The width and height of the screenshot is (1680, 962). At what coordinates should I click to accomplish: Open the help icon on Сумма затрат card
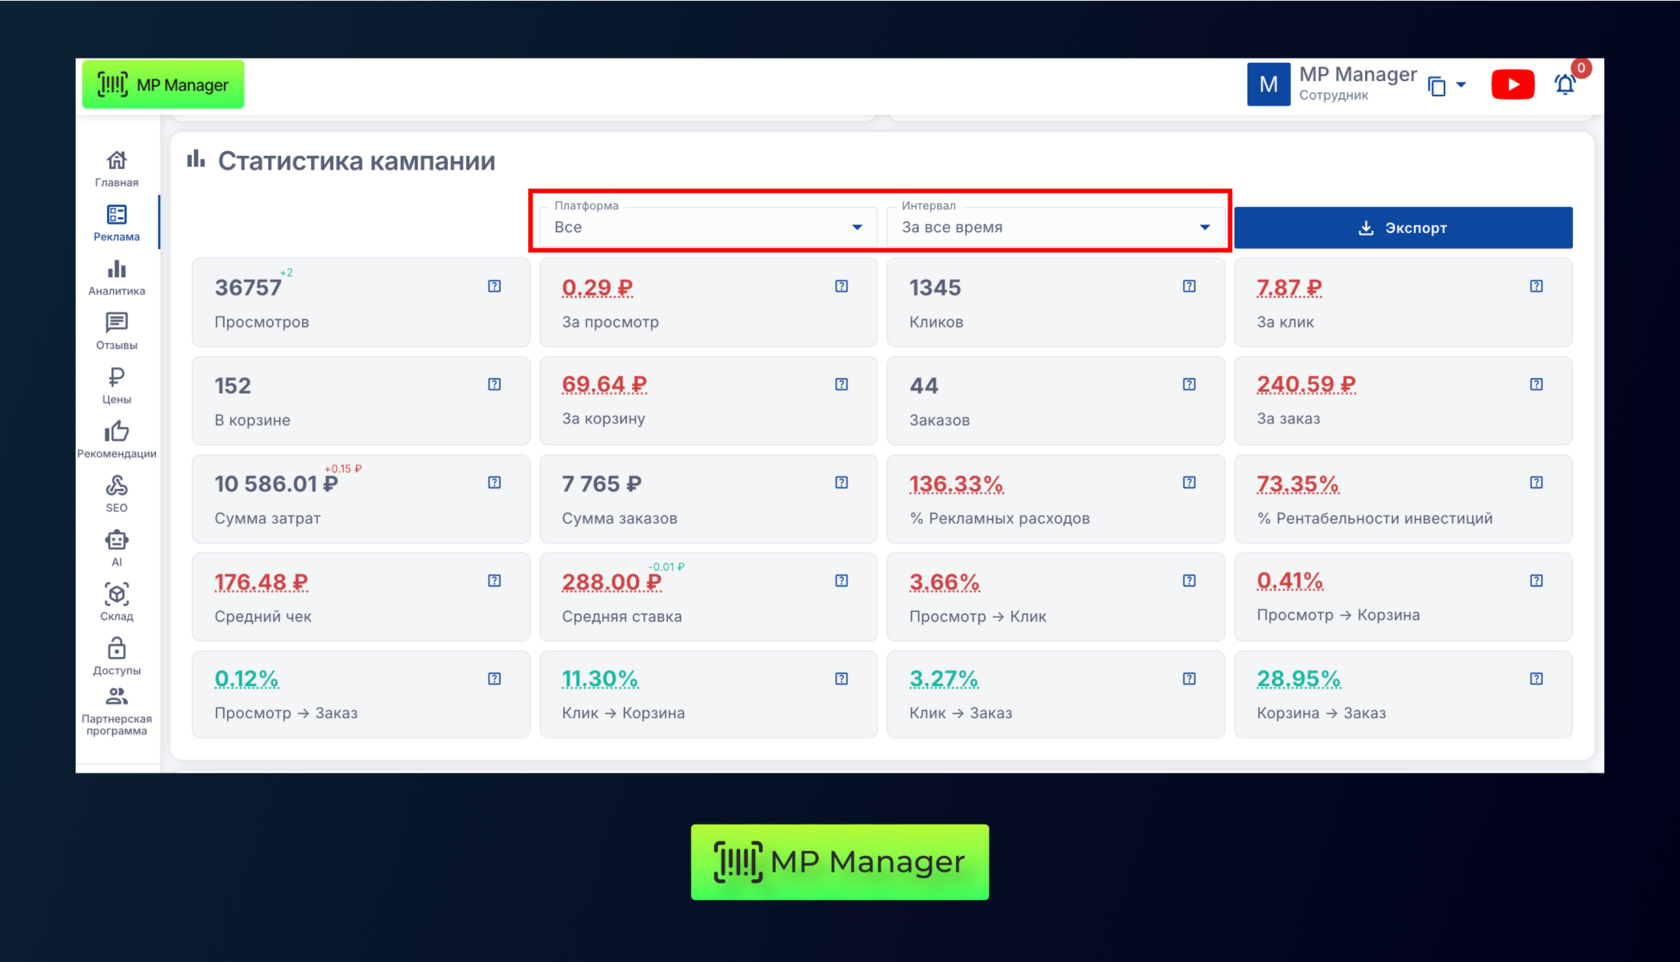[x=494, y=483]
